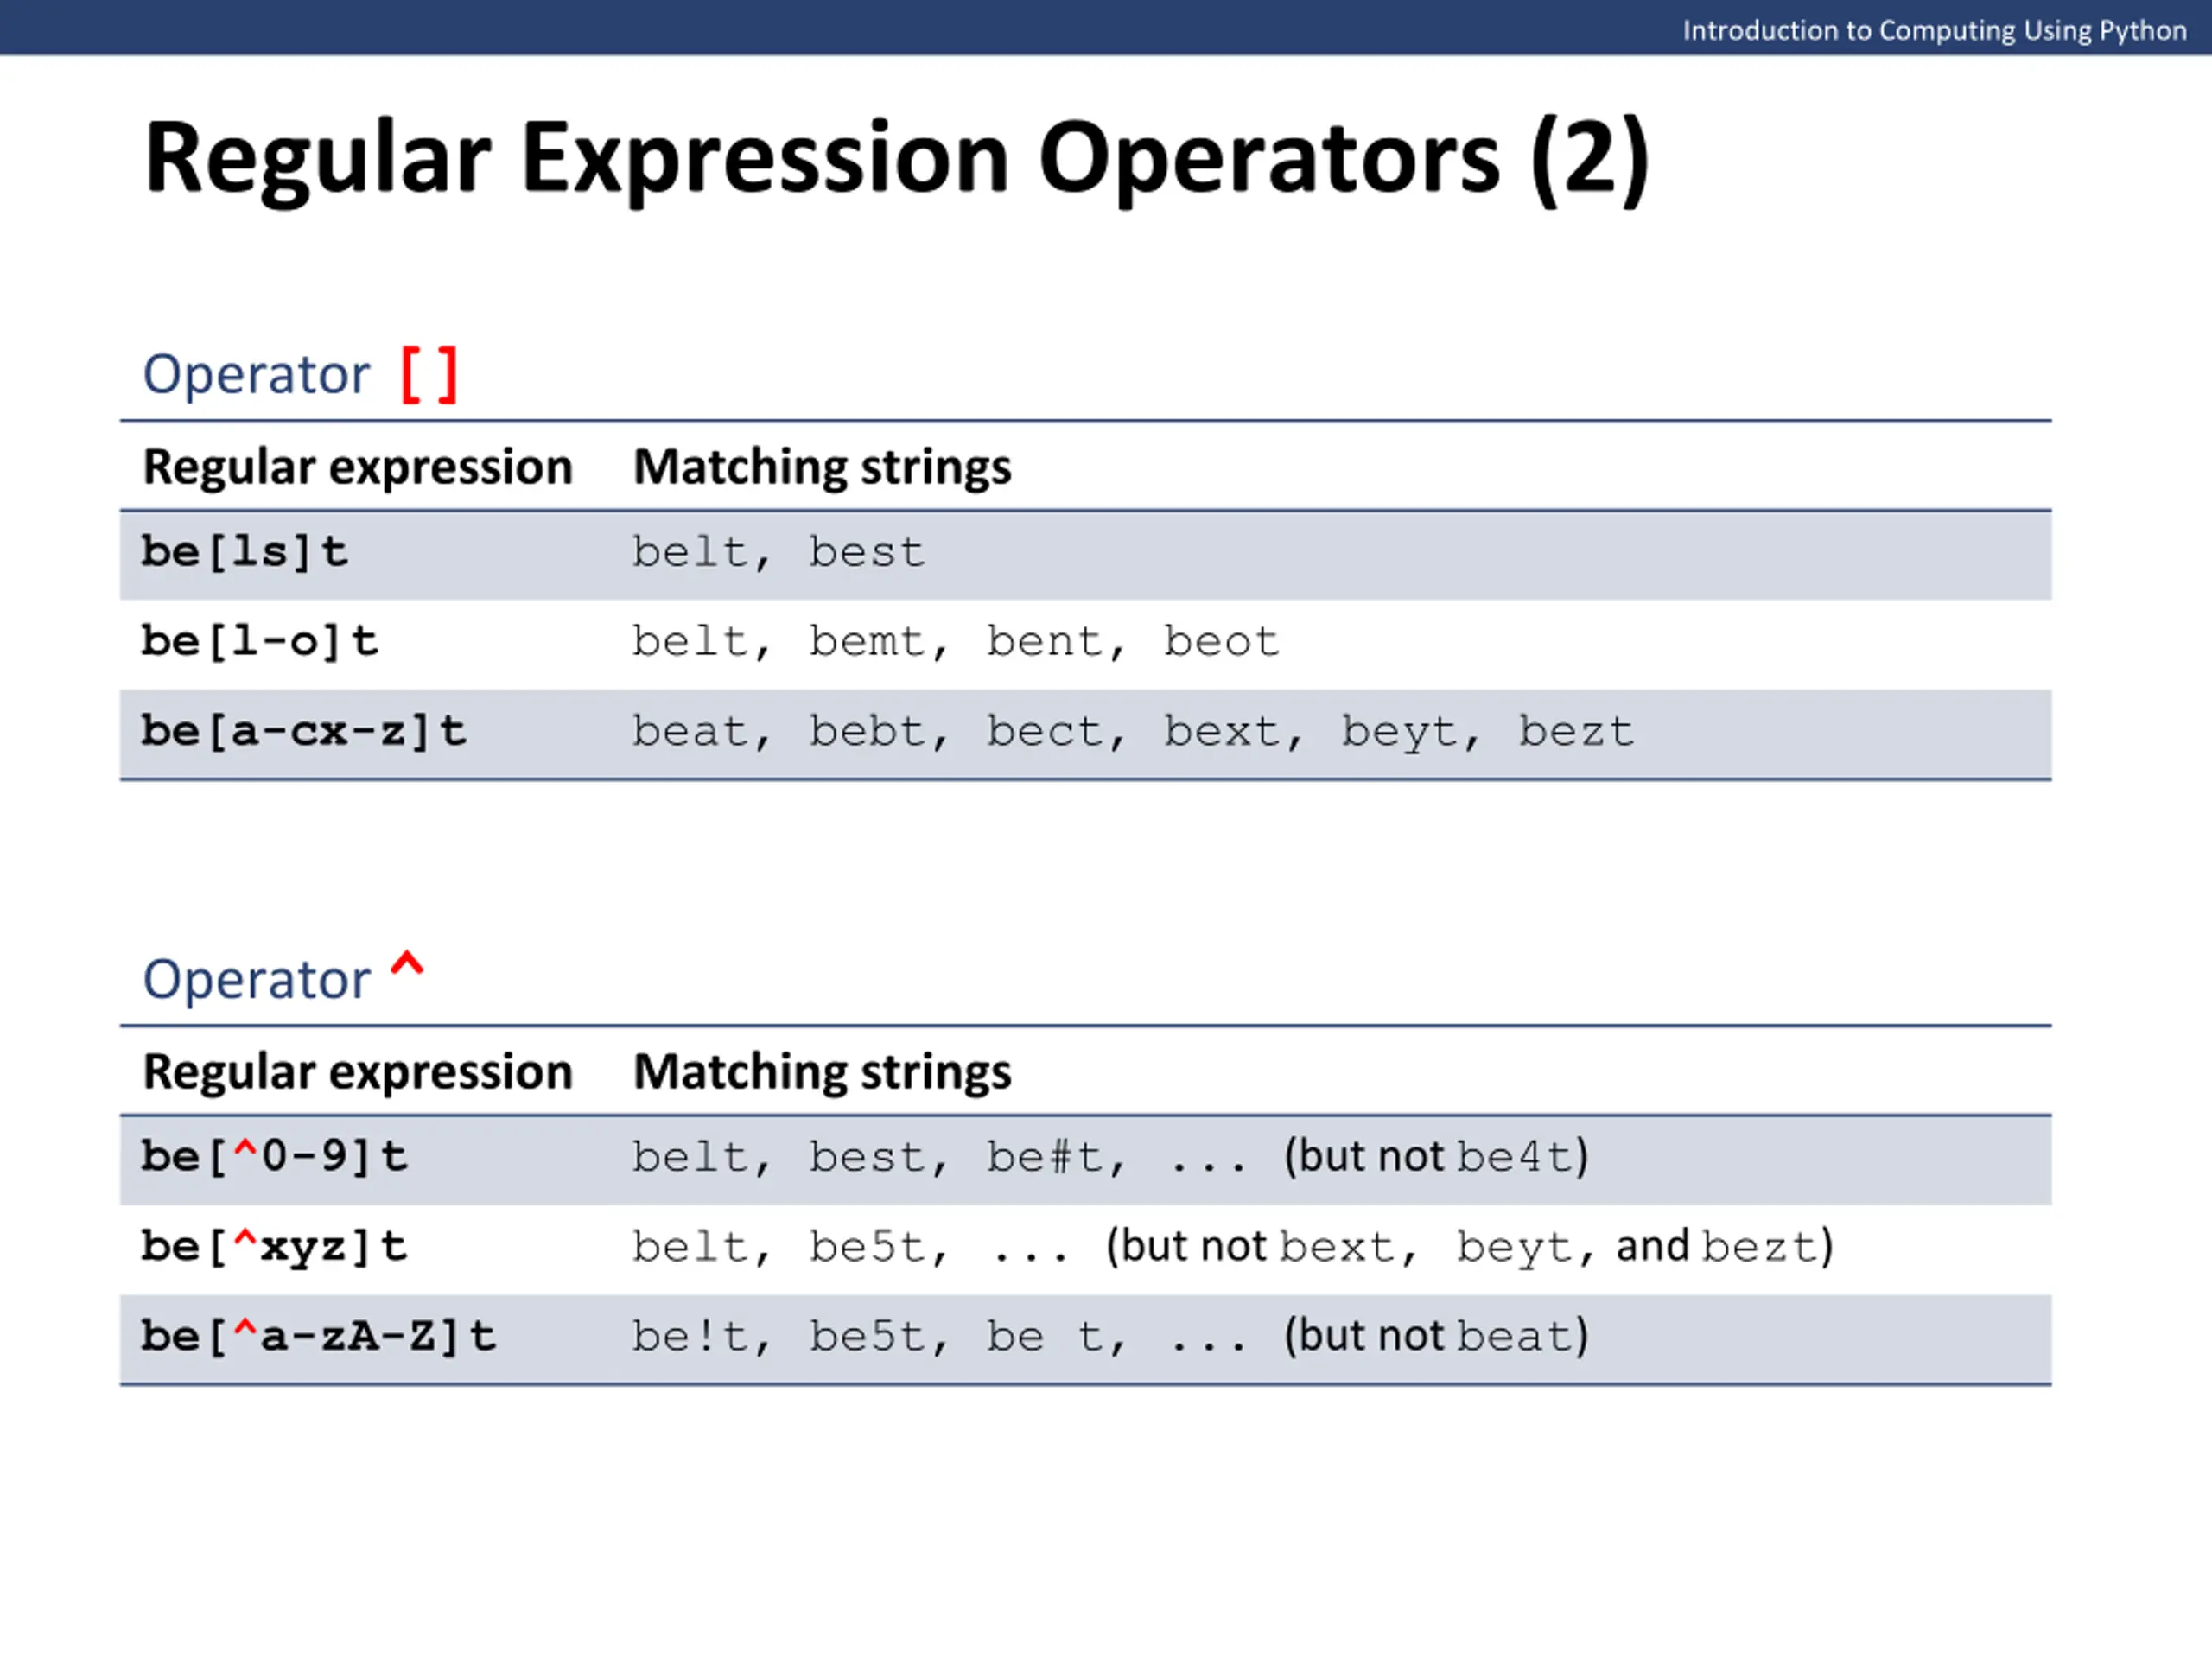Click the be5t string in the be[^xyz]t row
2212x1659 pixels.
(868, 1247)
